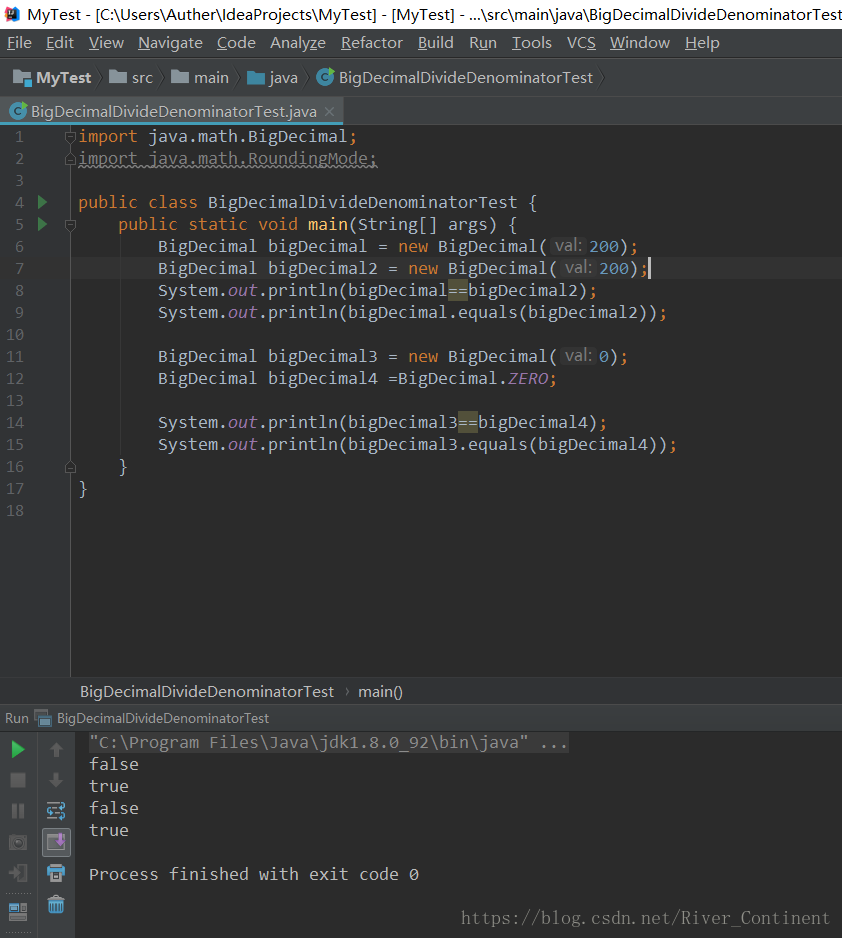
Task: Run main via the gutter arrow on line 5
Action: 40,224
